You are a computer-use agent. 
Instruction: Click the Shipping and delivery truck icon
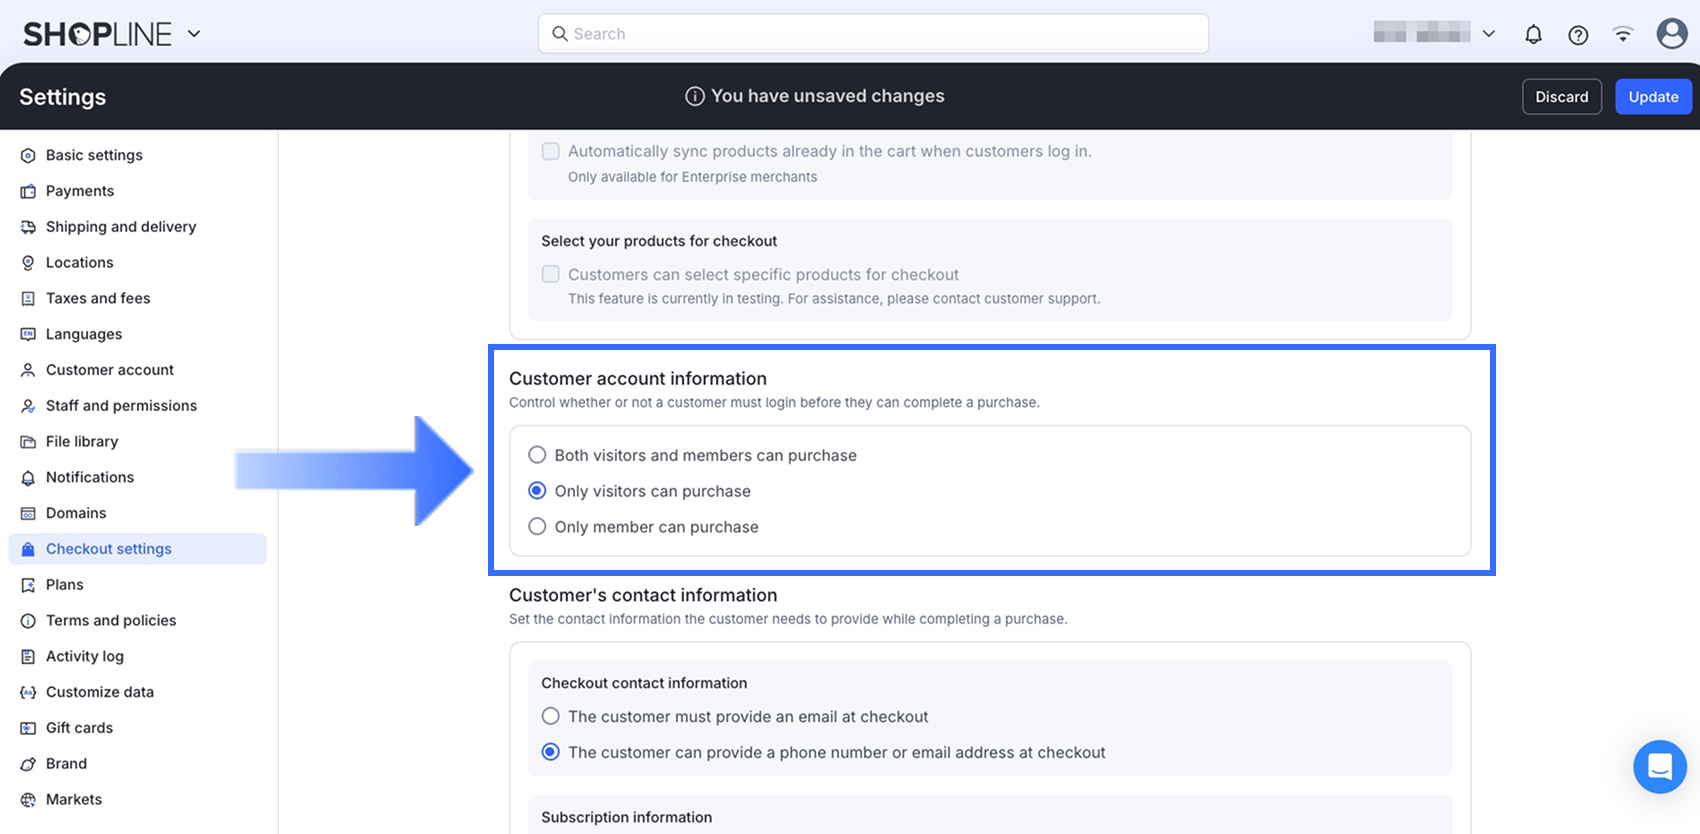[28, 227]
